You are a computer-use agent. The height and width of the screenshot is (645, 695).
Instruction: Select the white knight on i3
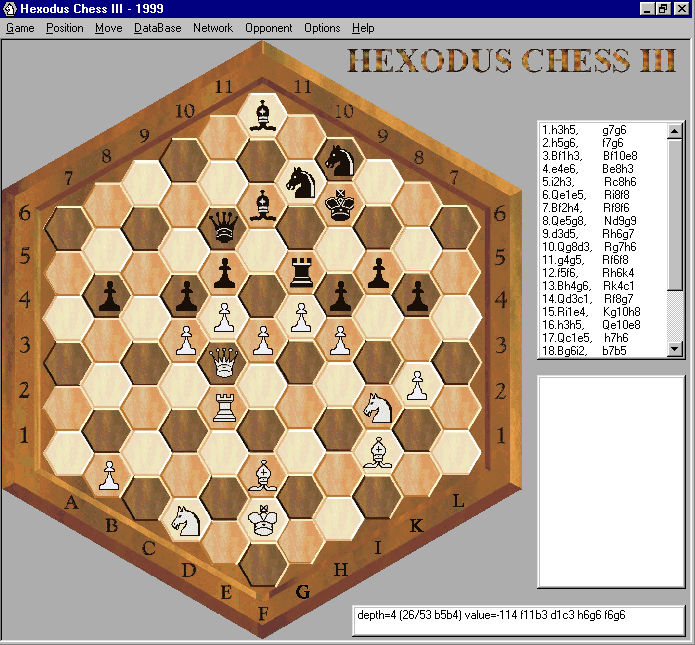click(x=378, y=408)
